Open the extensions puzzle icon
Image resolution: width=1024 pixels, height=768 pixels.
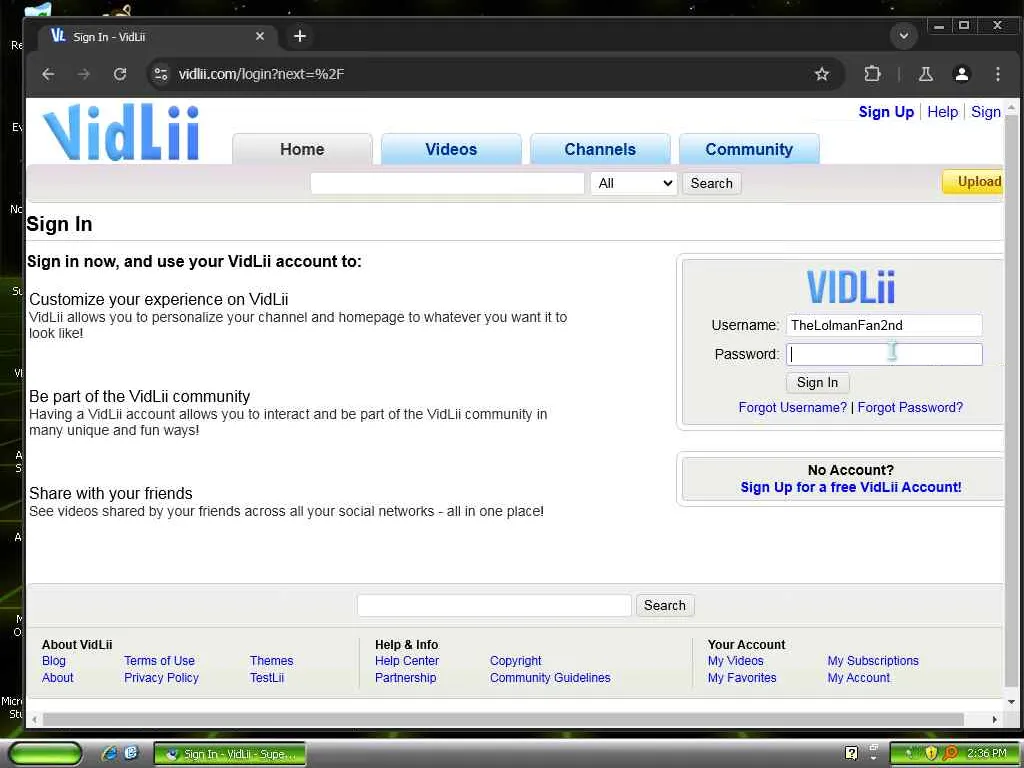(872, 74)
